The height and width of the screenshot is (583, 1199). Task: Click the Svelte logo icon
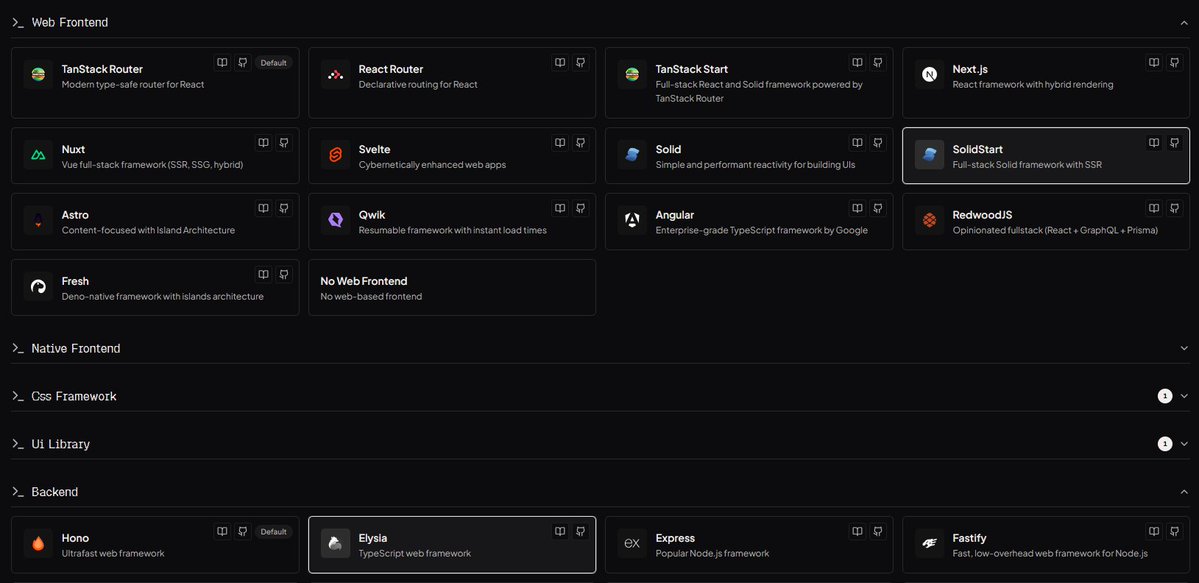click(335, 155)
